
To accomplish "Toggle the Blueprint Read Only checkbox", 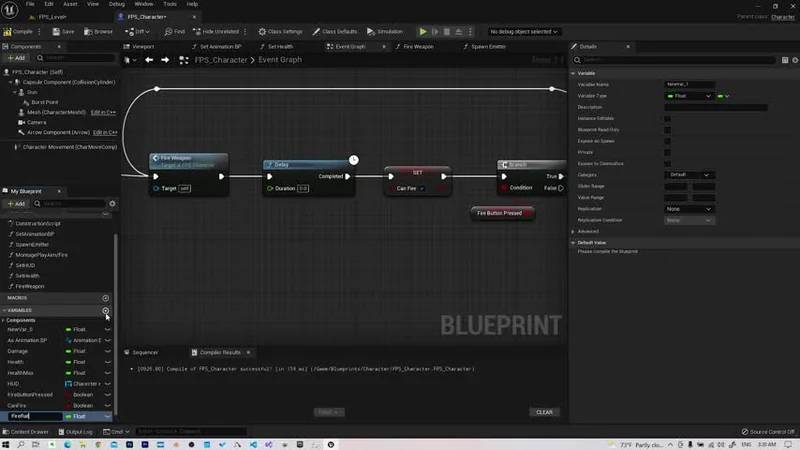I will click(x=667, y=130).
